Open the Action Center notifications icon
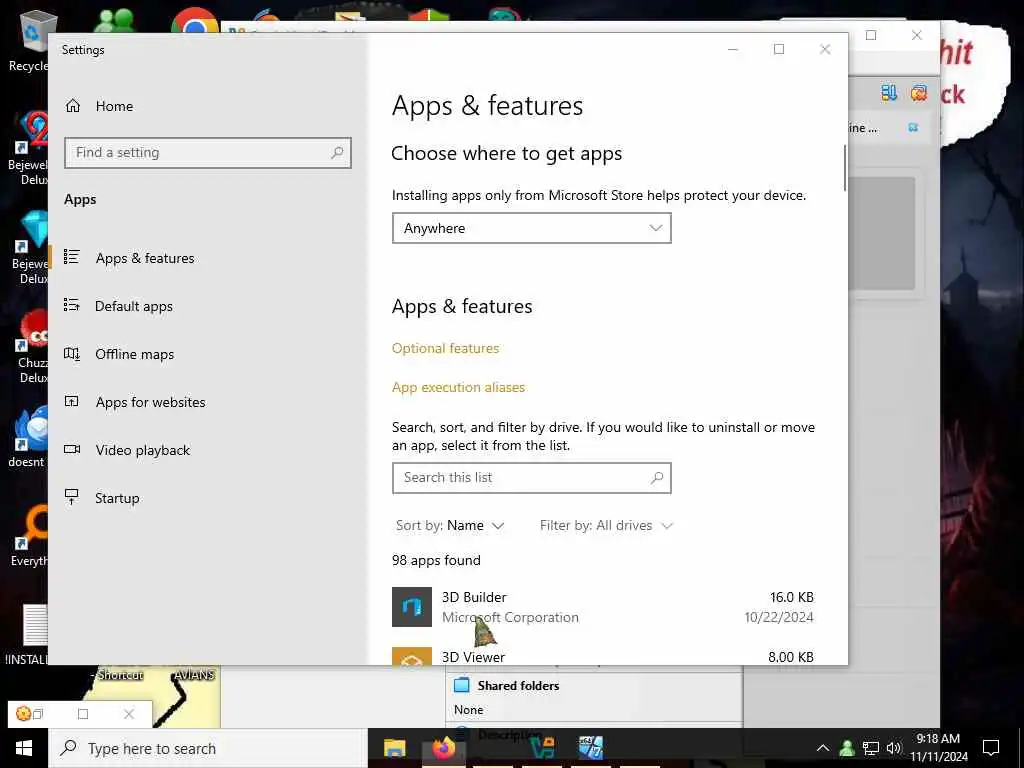1024x768 pixels. tap(991, 748)
